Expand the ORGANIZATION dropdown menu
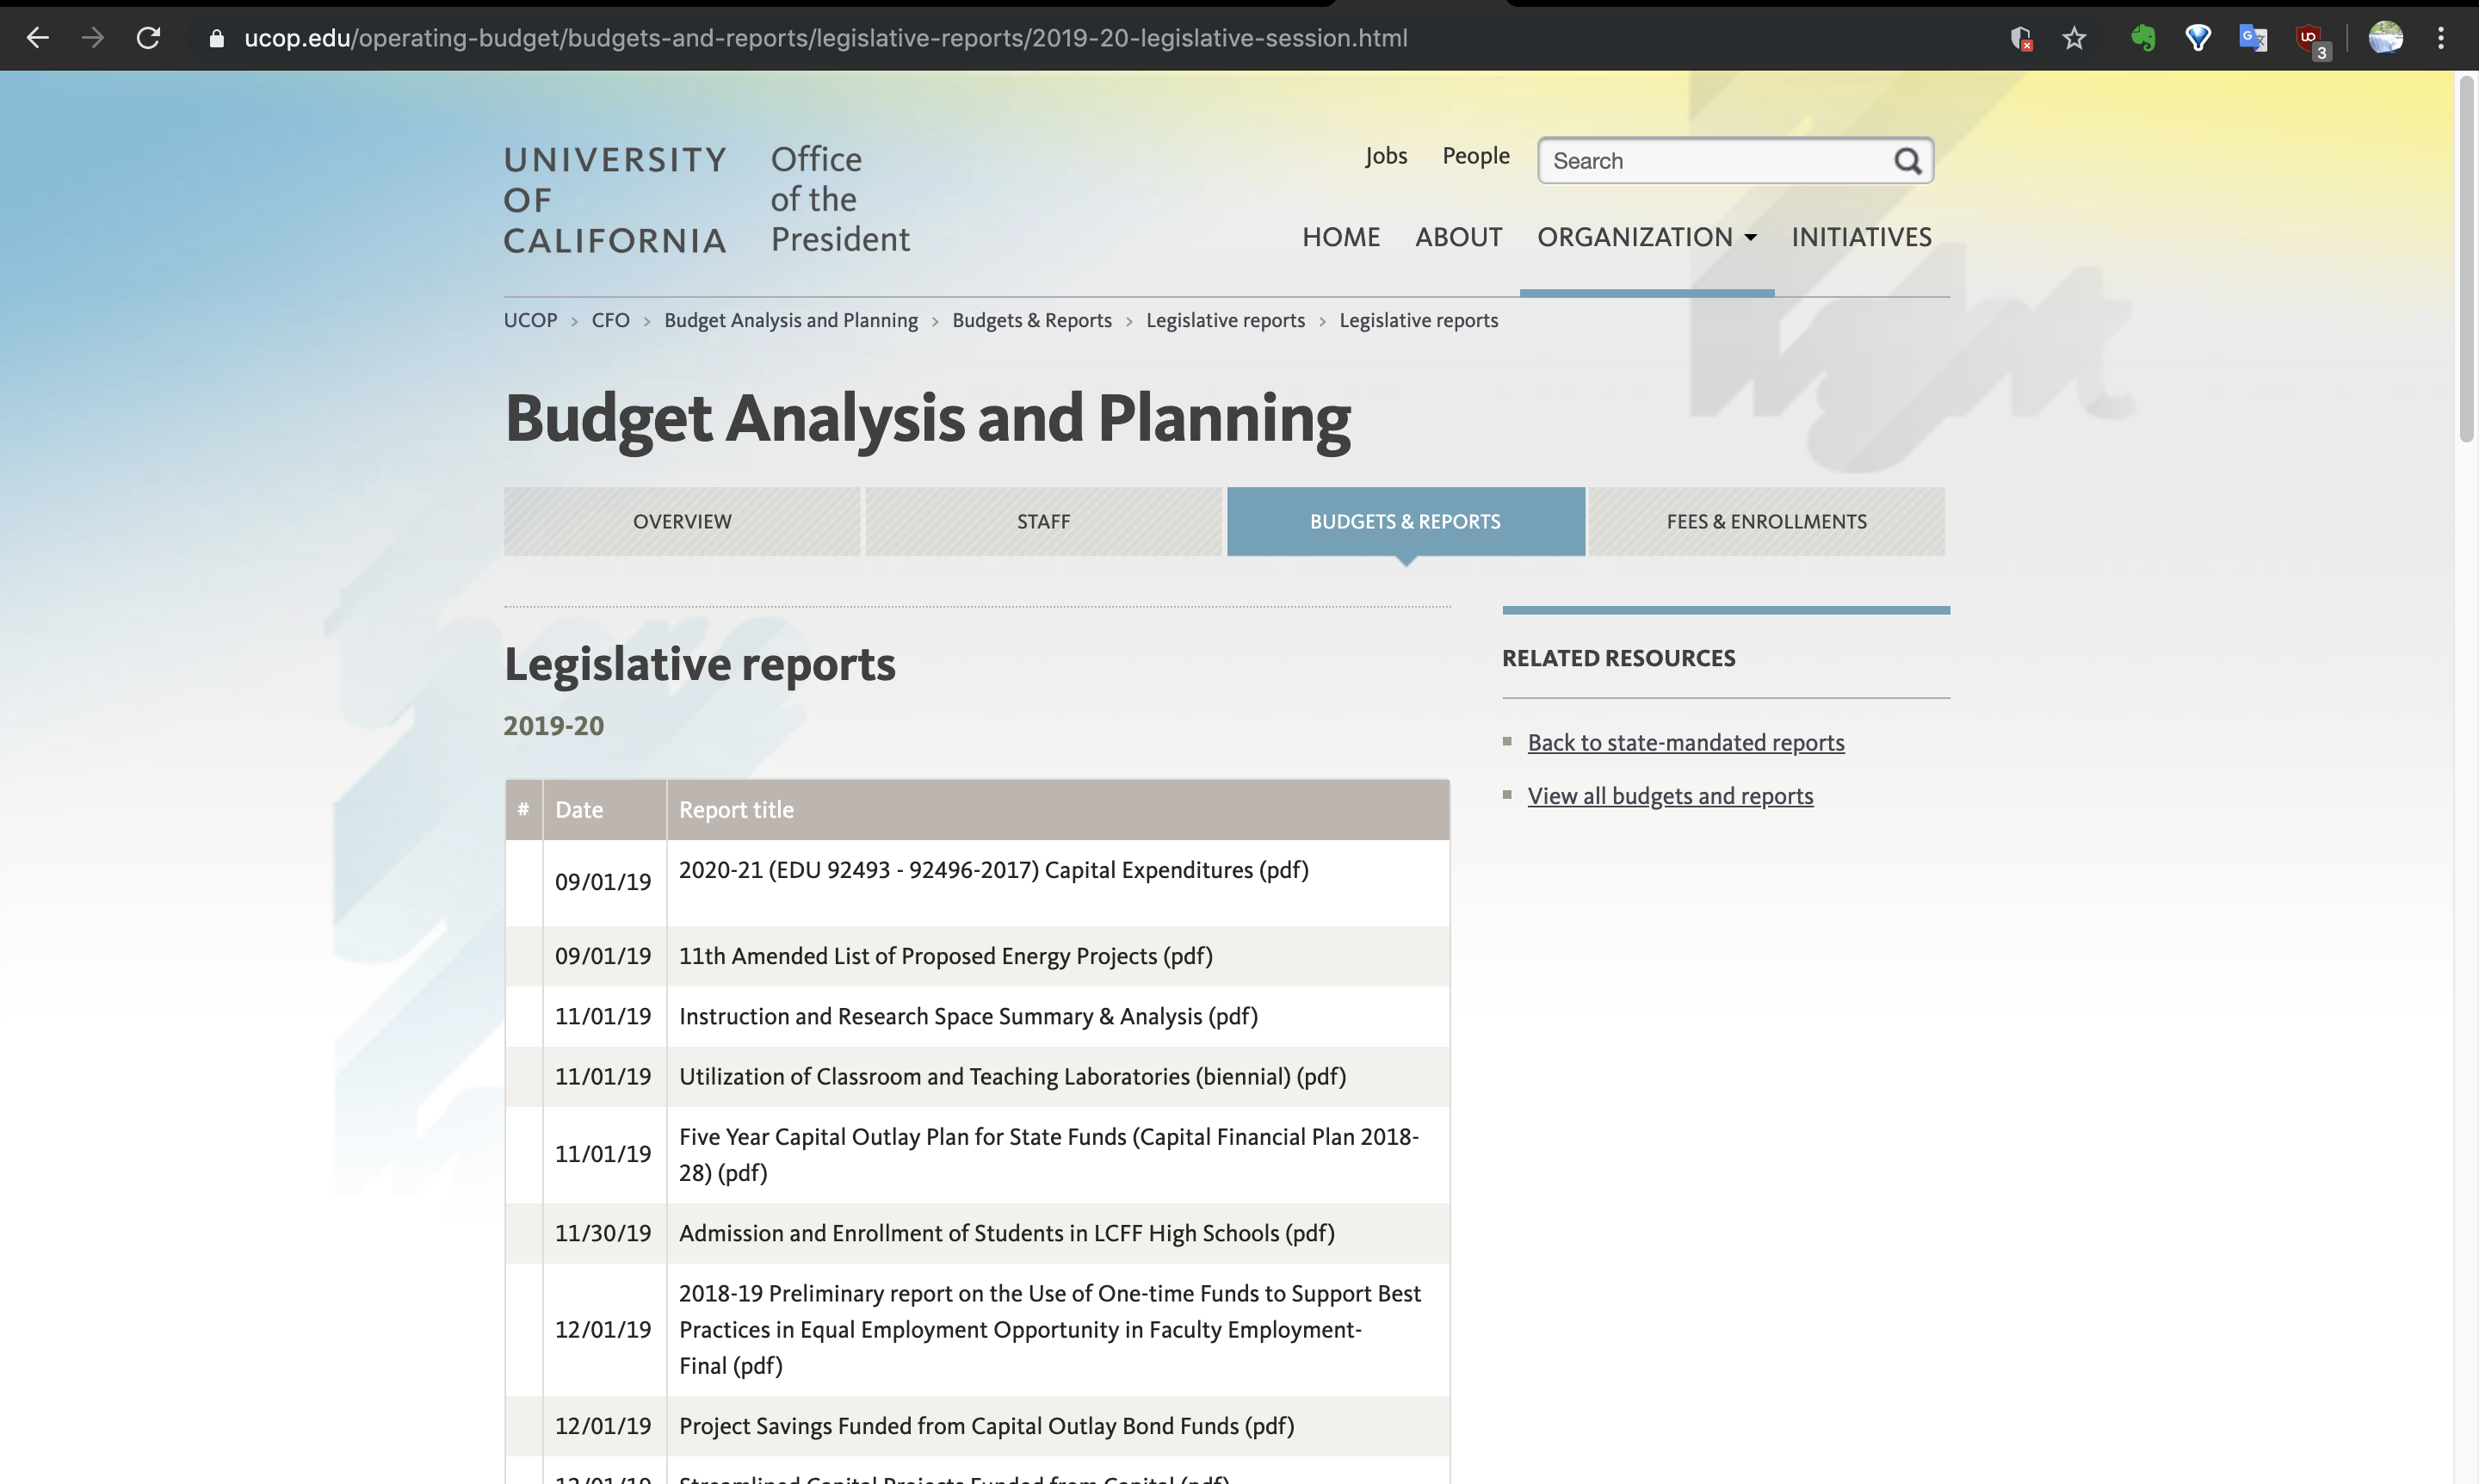The height and width of the screenshot is (1484, 2479). click(x=1646, y=237)
